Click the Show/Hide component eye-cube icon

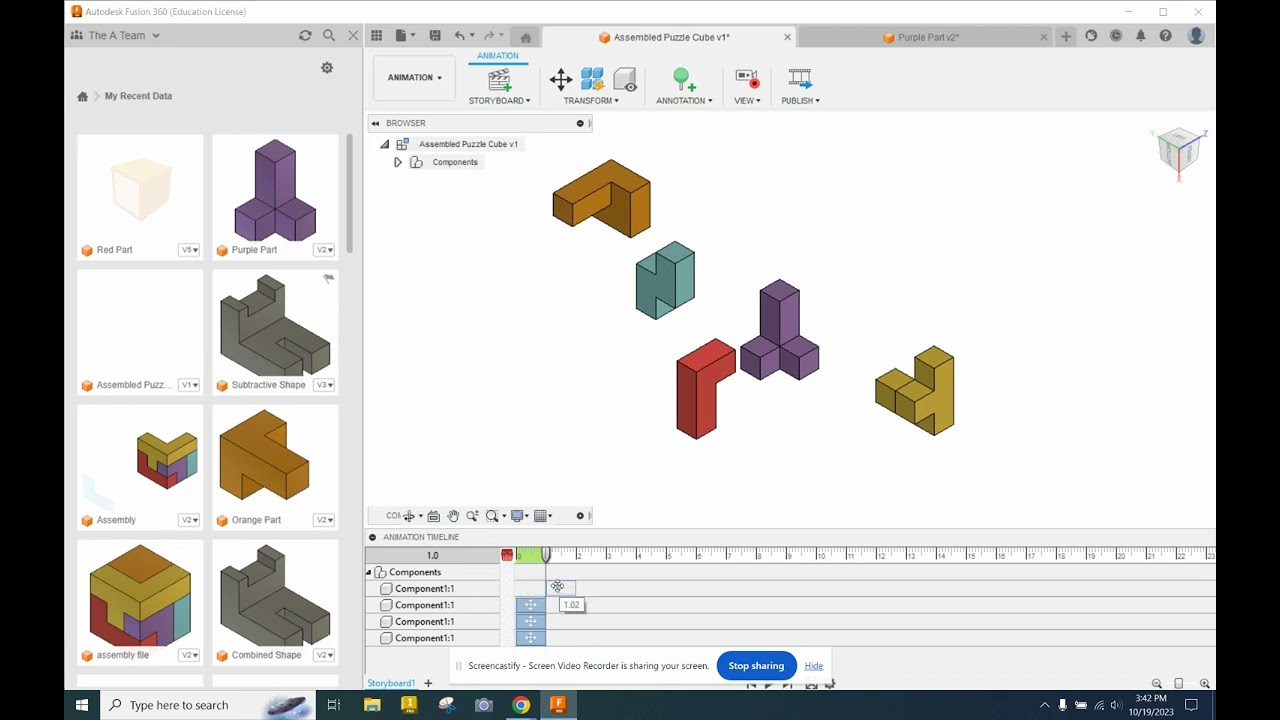click(x=625, y=79)
